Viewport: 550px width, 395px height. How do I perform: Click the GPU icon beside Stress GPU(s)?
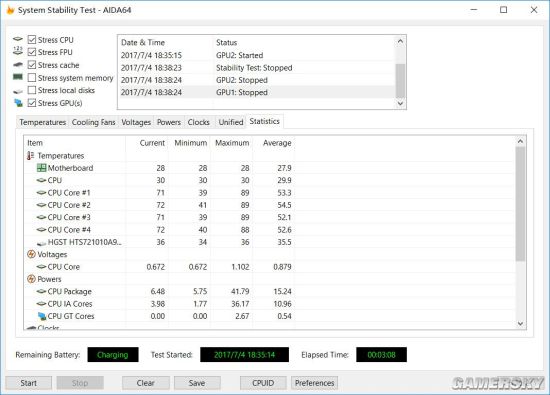pyautogui.click(x=18, y=103)
